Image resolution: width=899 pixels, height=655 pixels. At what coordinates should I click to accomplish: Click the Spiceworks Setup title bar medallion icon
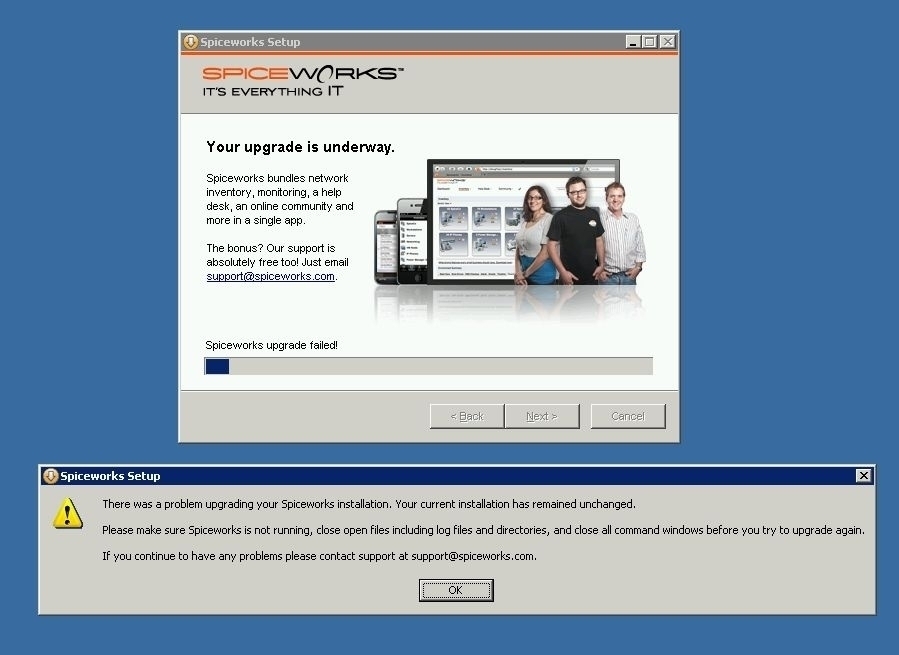(190, 42)
